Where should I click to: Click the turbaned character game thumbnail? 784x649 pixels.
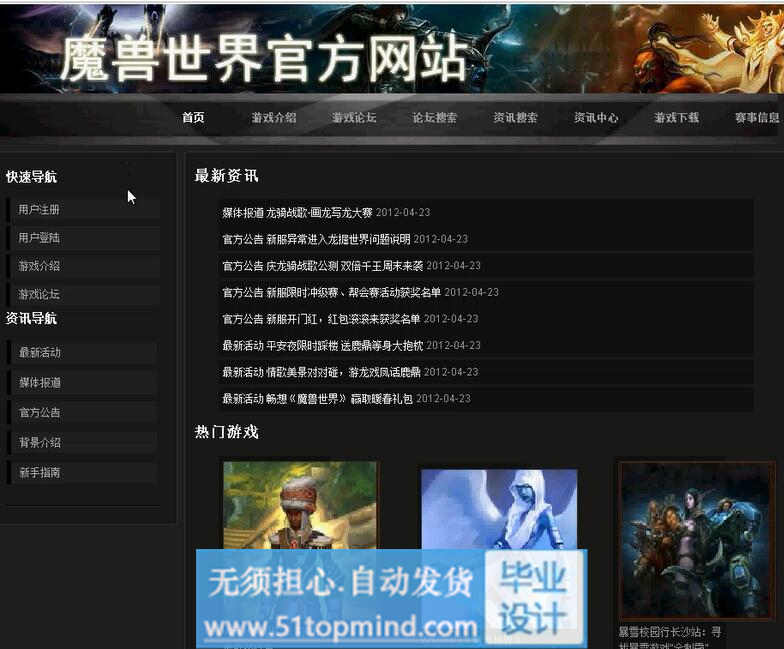click(300, 505)
